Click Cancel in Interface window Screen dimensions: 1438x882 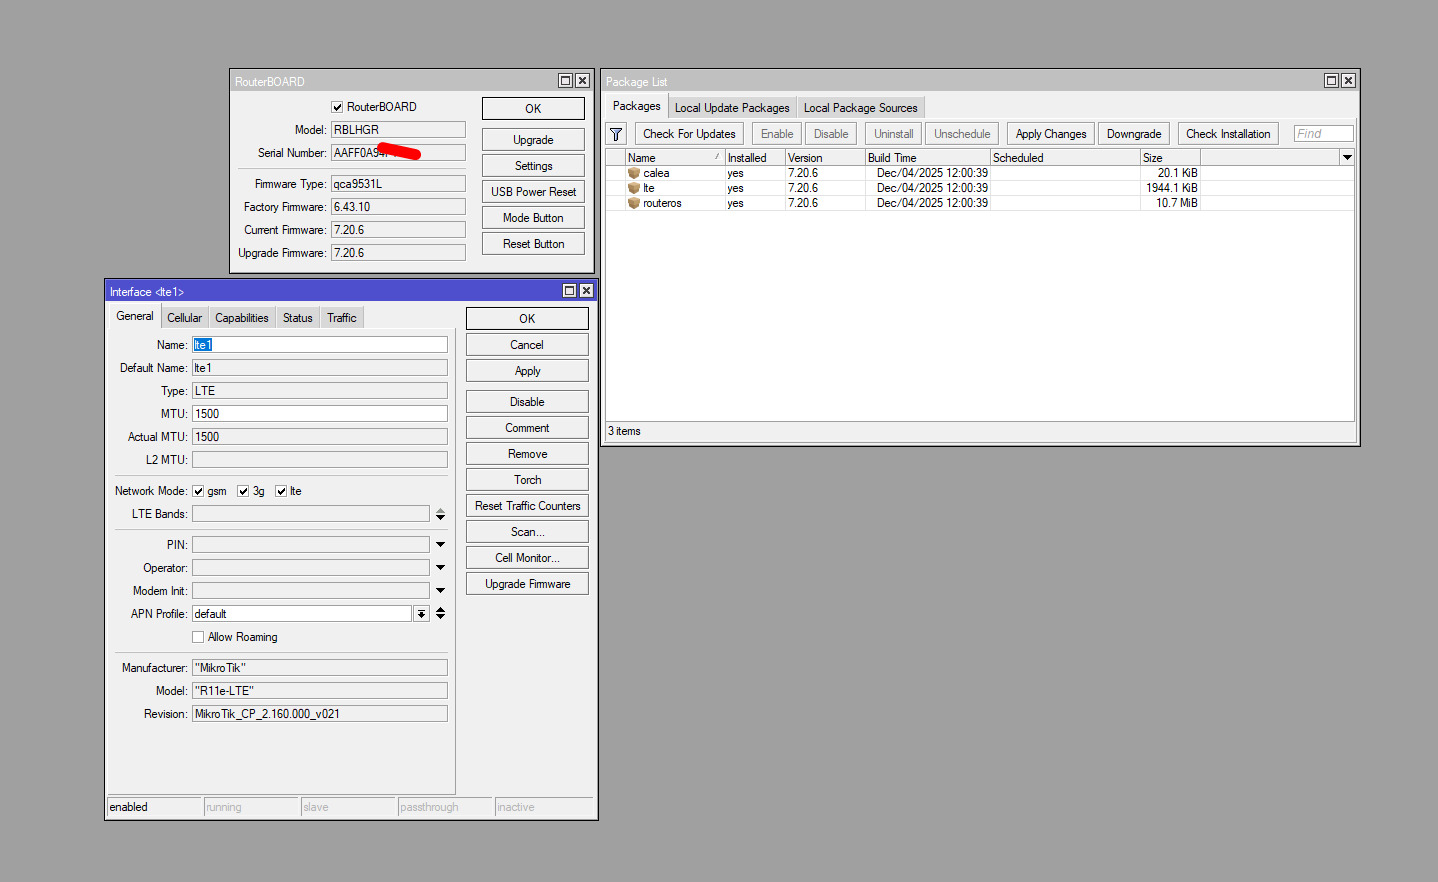(527, 345)
